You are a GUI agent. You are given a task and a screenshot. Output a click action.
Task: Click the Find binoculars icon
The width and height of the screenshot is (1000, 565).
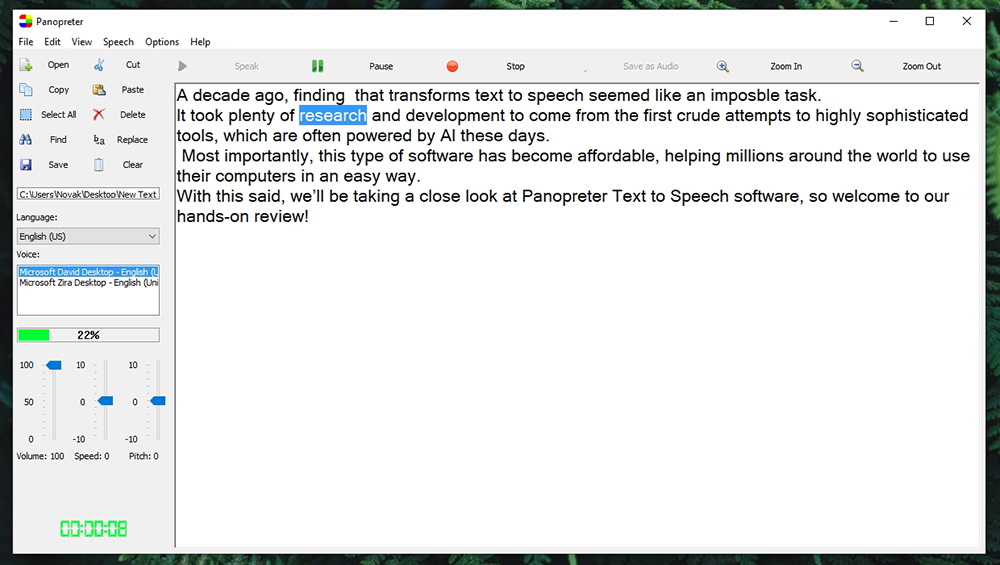(26, 140)
